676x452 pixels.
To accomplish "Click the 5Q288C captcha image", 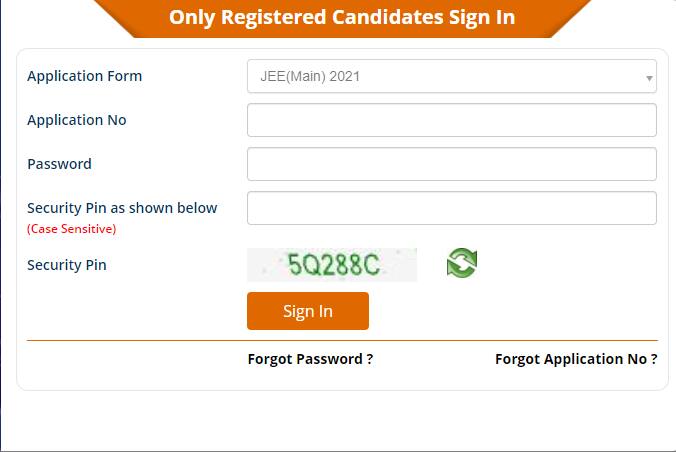I will click(332, 264).
